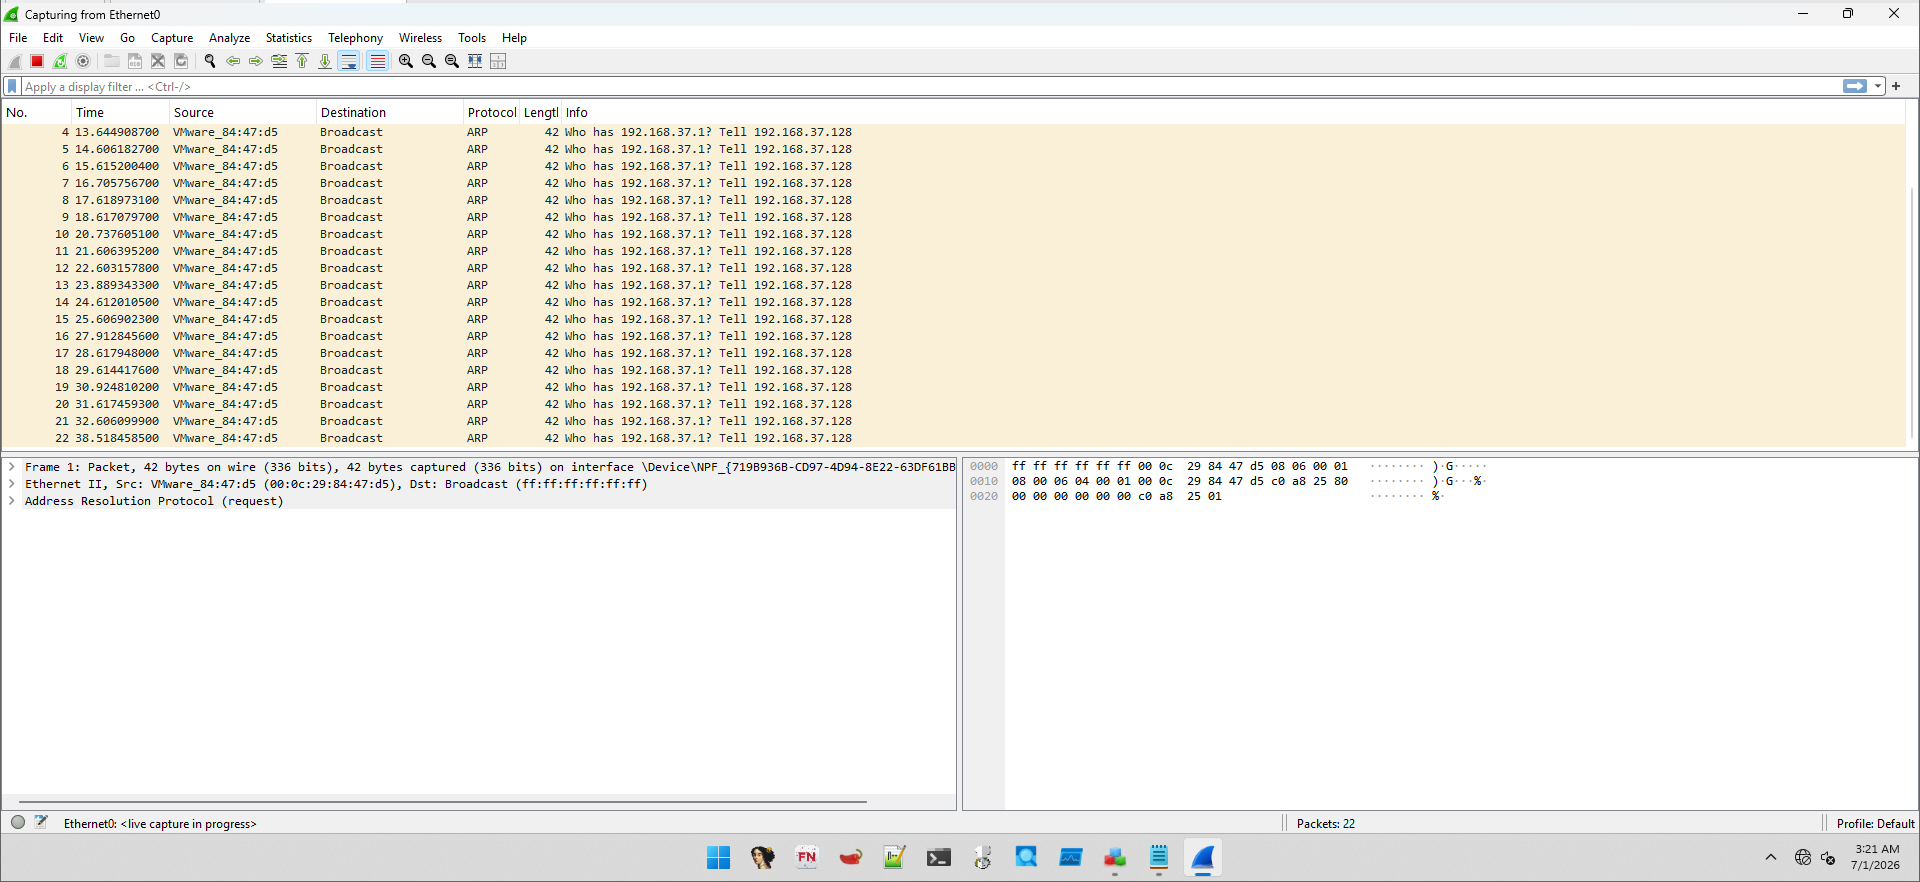Expand the Ethernet II details row
The width and height of the screenshot is (1920, 882).
click(12, 484)
